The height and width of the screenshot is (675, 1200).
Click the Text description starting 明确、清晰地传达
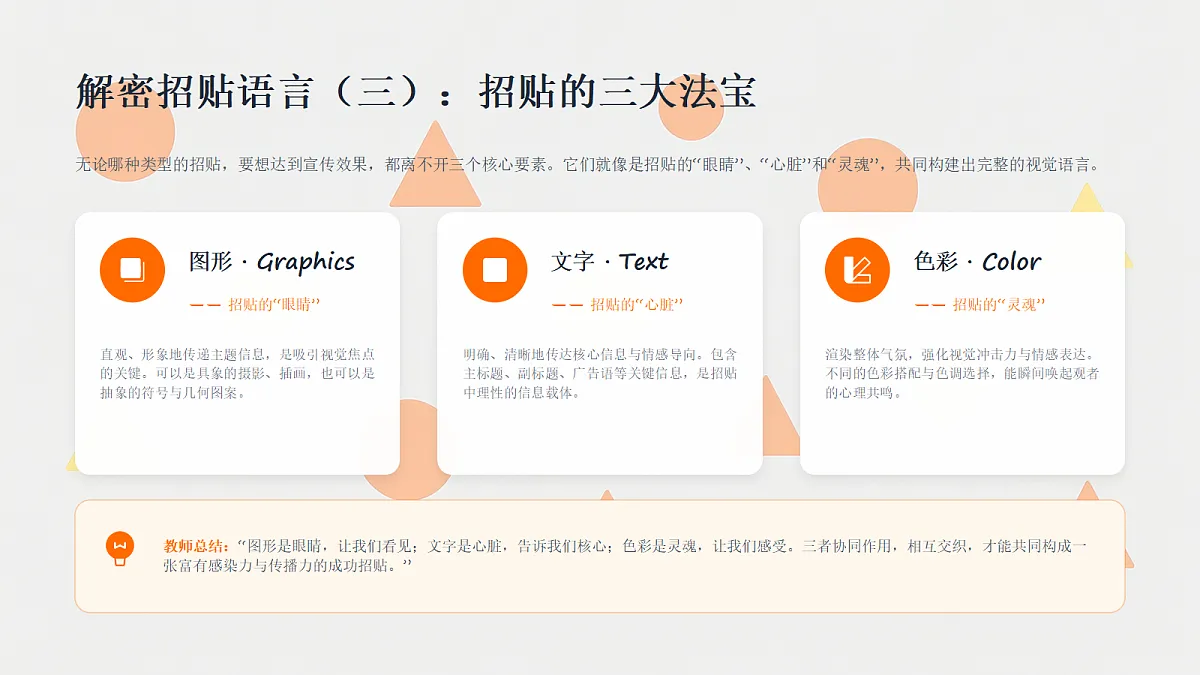pyautogui.click(x=600, y=373)
